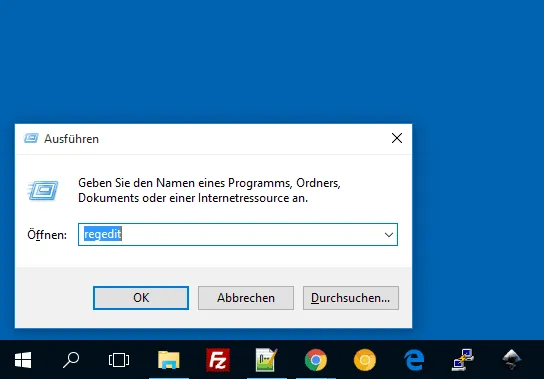Screen dimensions: 544x379
Task: Open the Inkscape icon in the taskbar
Action: click(511, 360)
